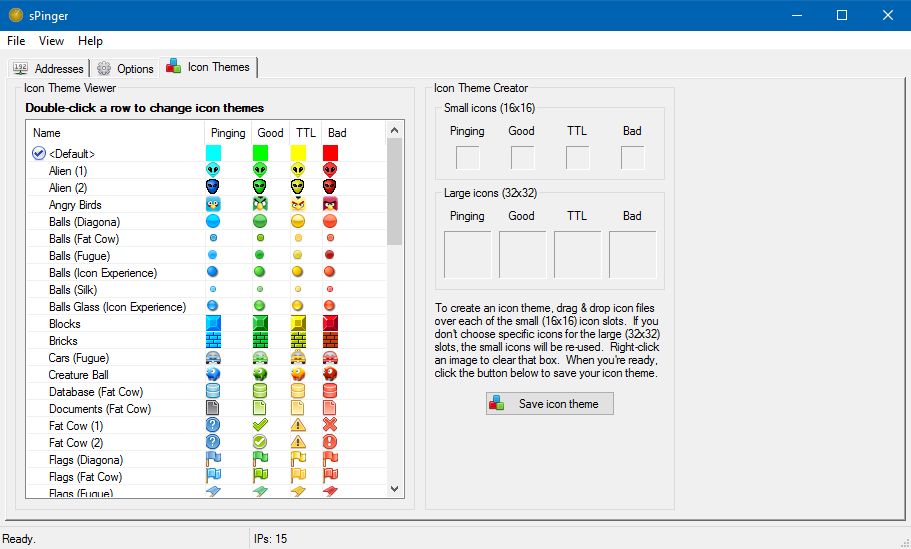911x549 pixels.
Task: Select the Database (Fat Cow) theme name
Action: tap(96, 392)
